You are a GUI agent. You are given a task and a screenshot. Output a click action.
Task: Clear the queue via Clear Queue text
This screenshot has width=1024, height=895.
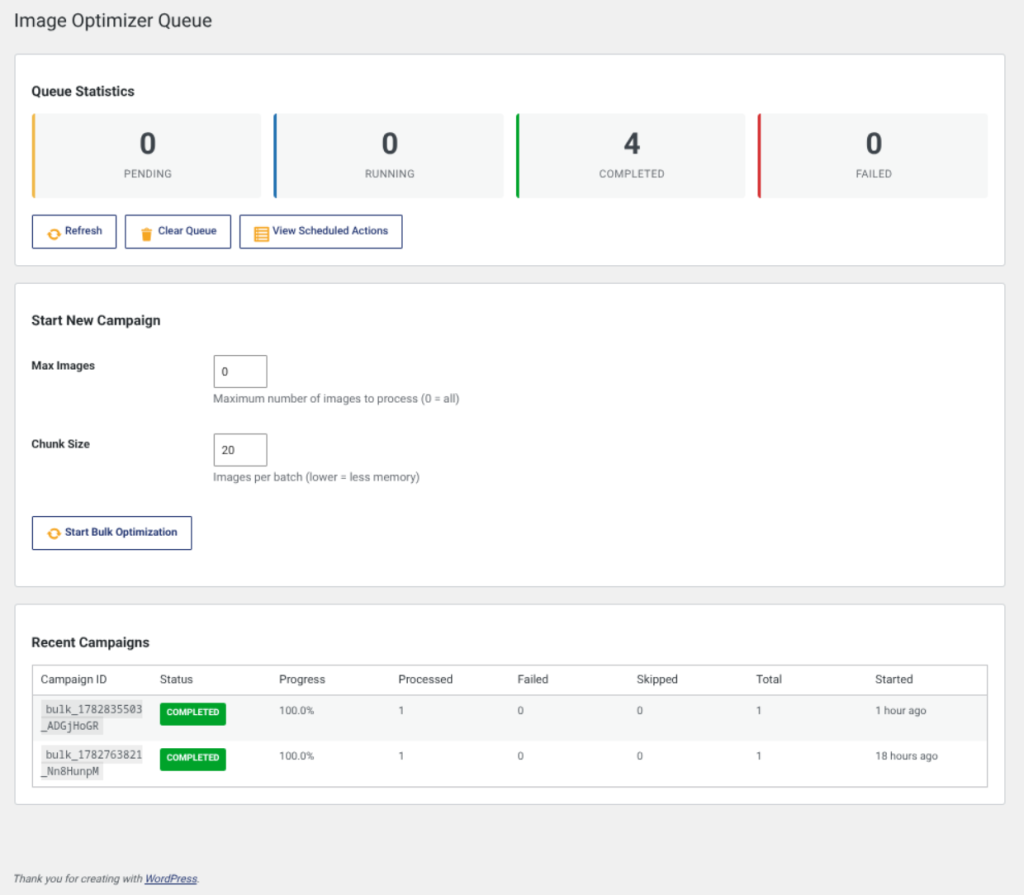click(x=187, y=231)
